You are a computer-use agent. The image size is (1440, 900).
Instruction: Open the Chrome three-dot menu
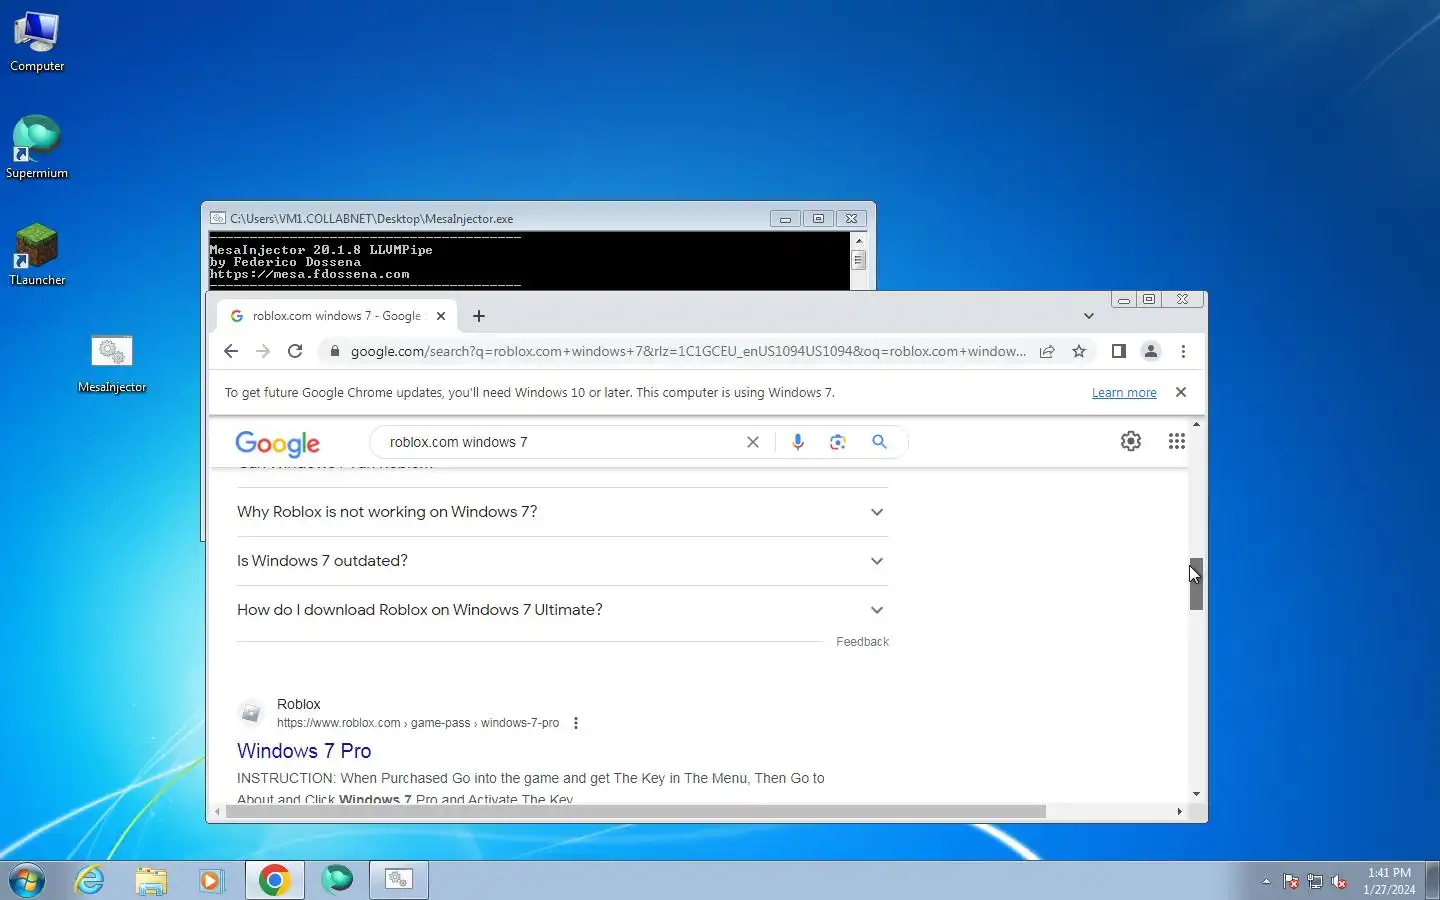tap(1183, 351)
